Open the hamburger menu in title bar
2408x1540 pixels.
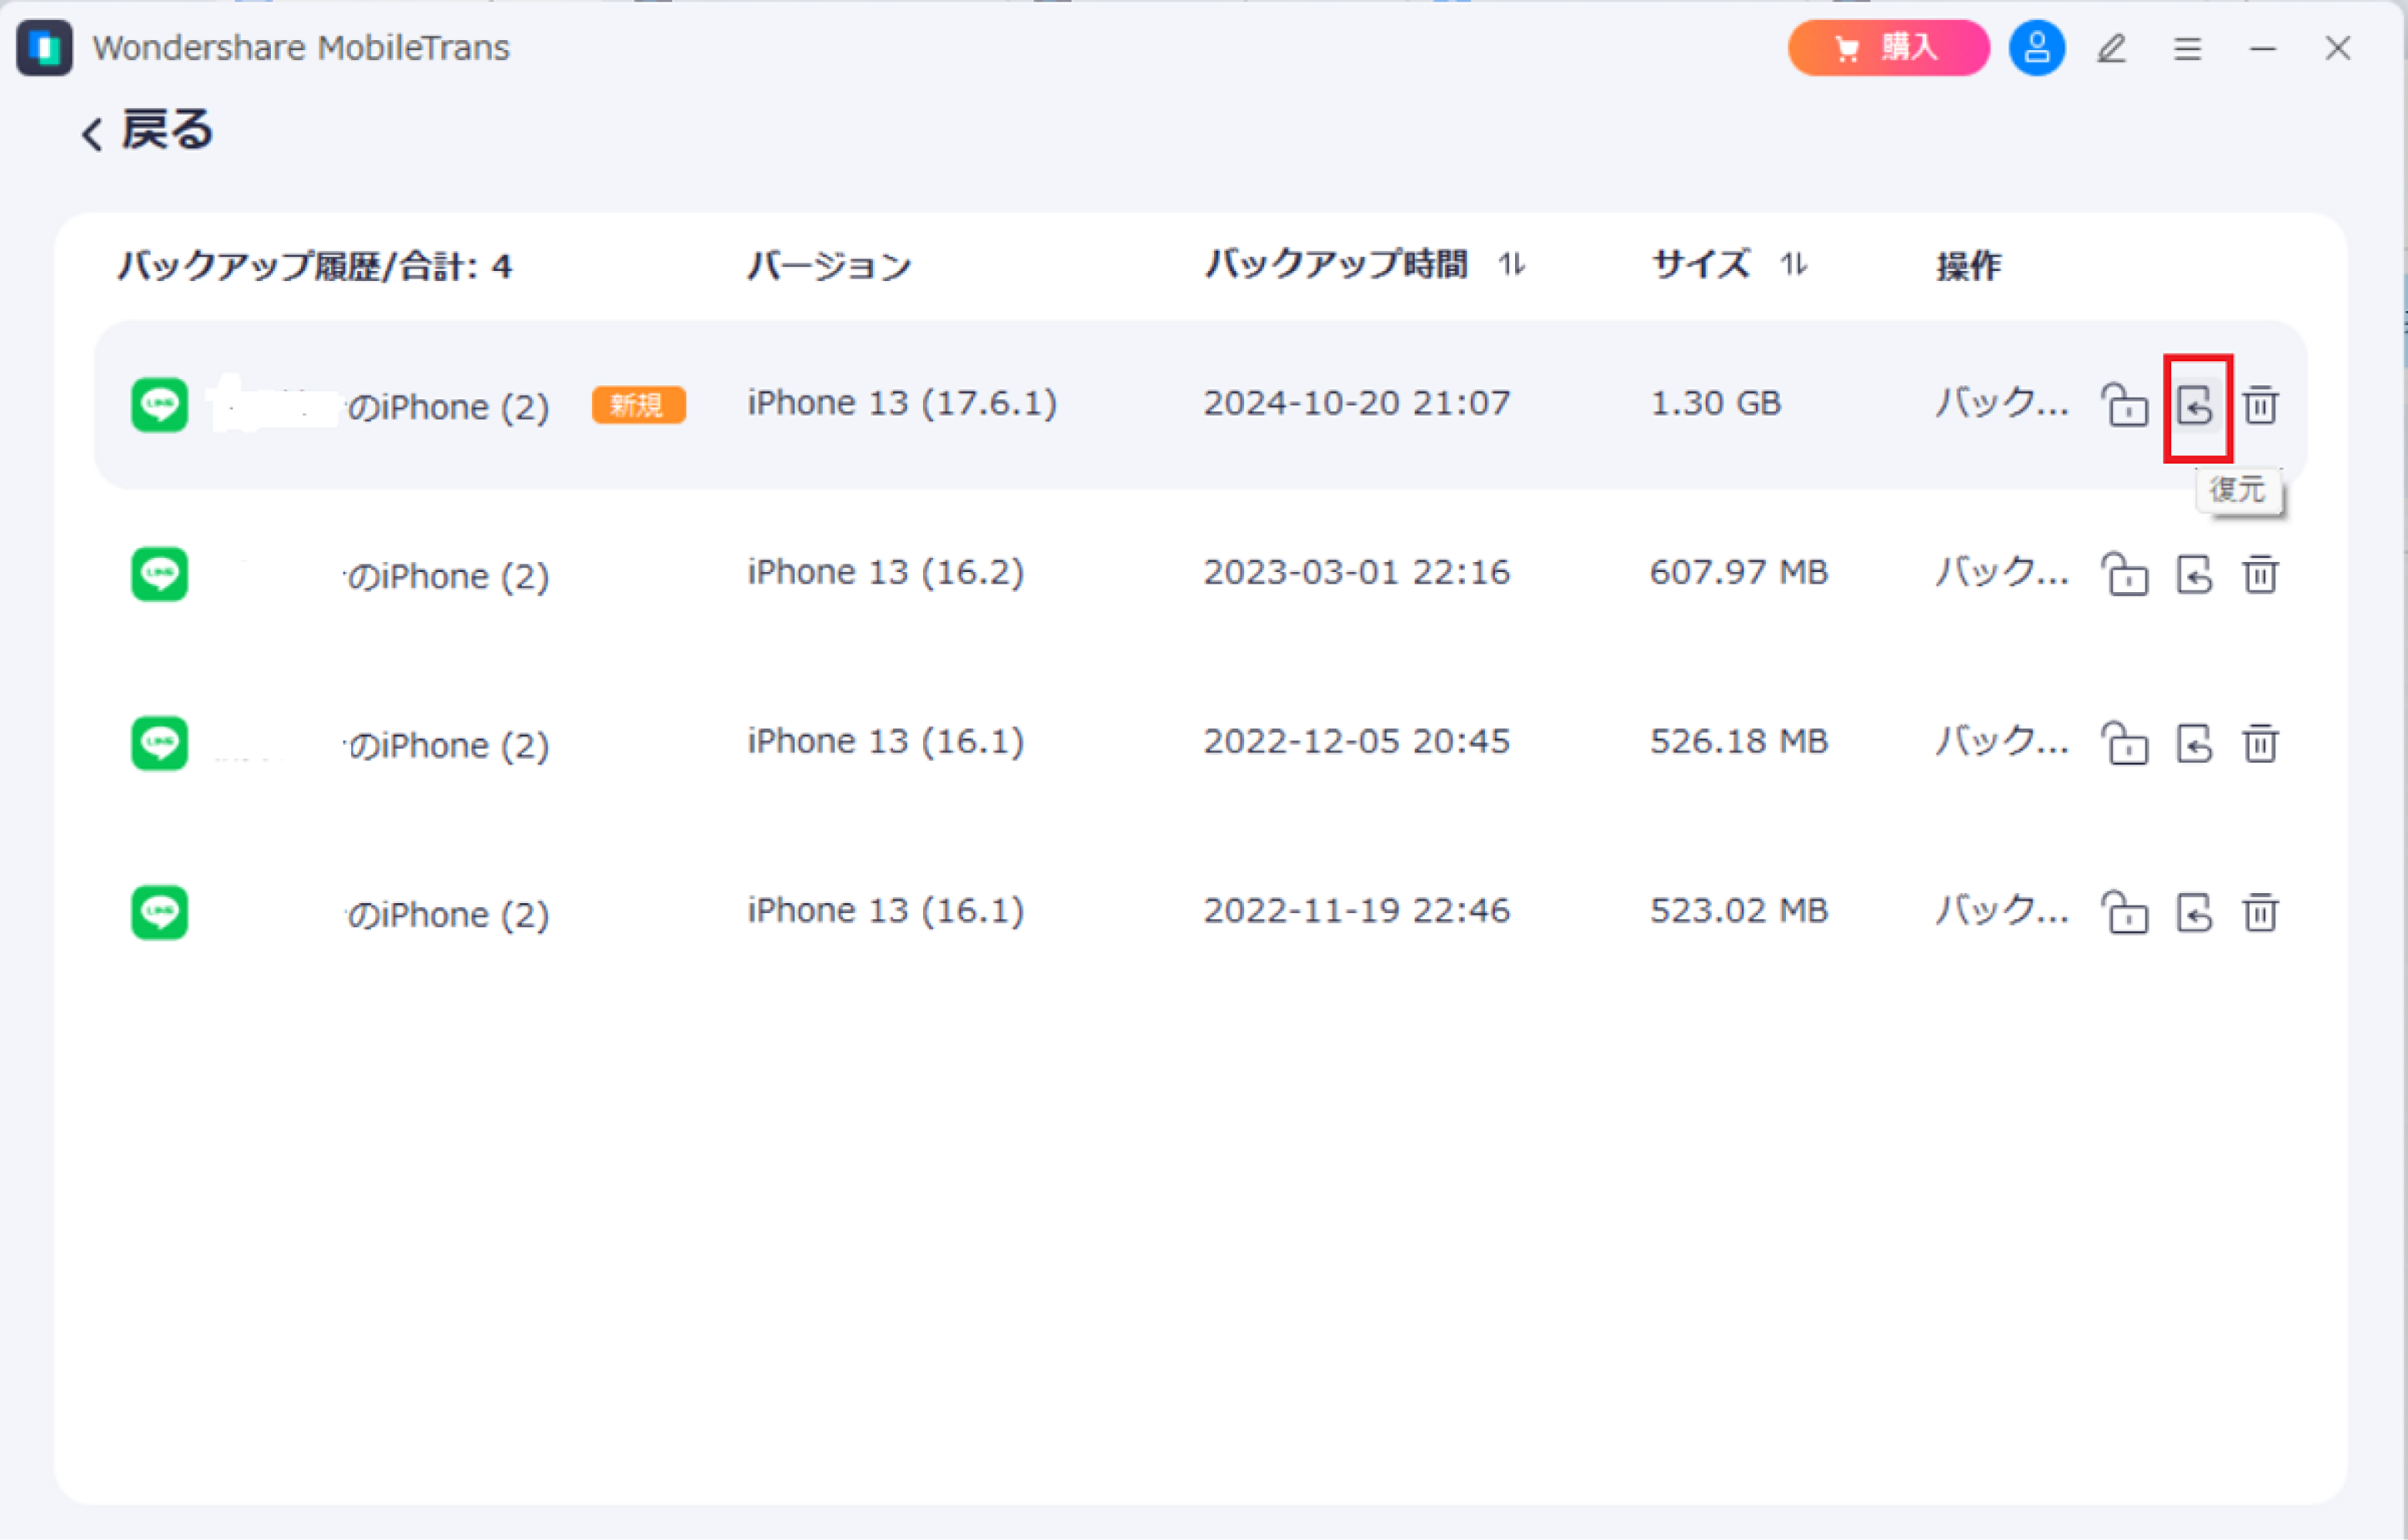(2187, 48)
